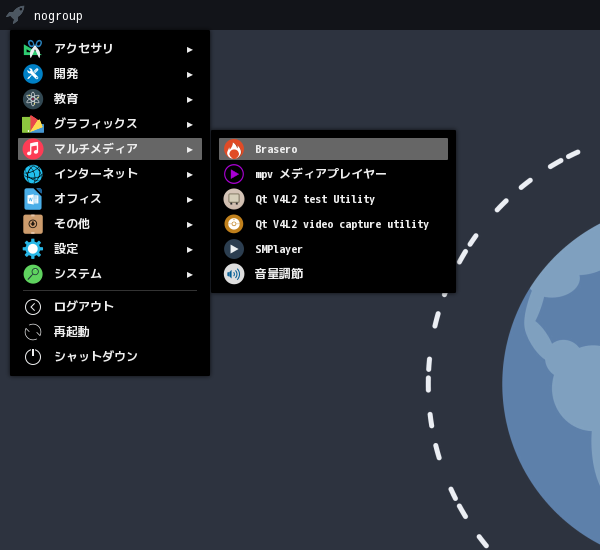Expand the 開発 submenu arrow
Viewport: 600px width, 550px height.
[189, 75]
